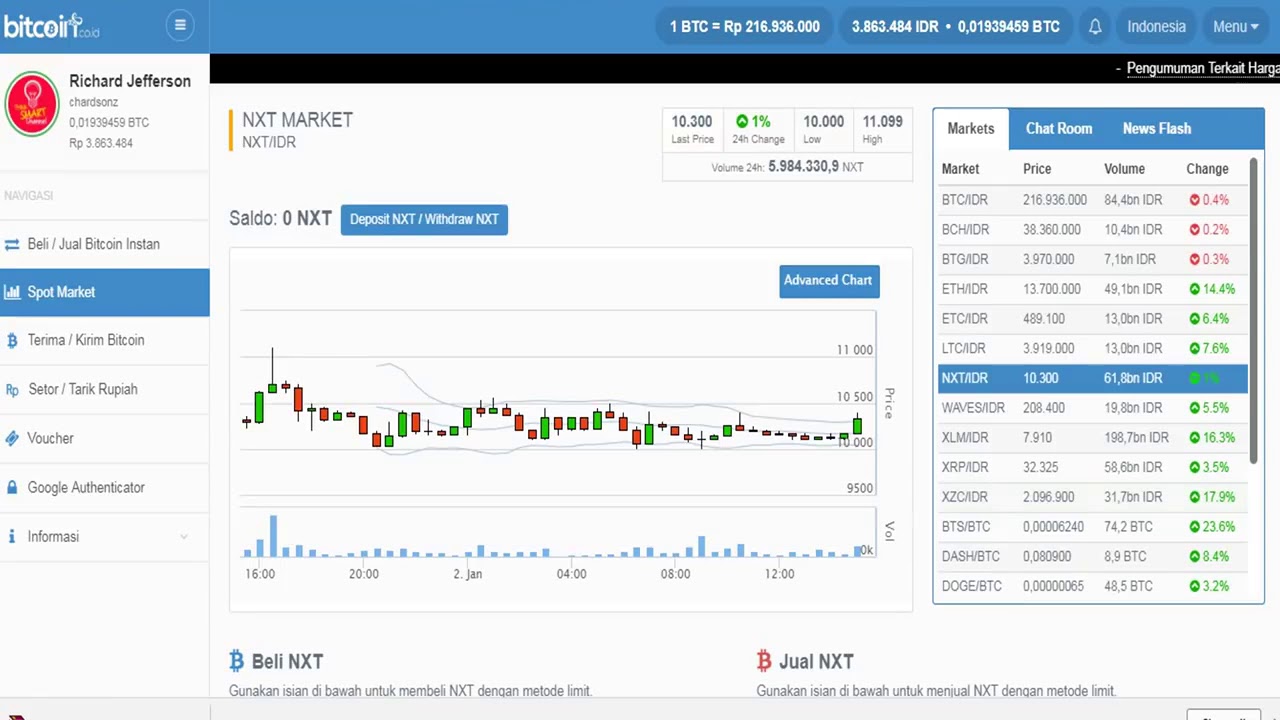This screenshot has height=720, width=1280.
Task: Select the BTS/BTC market row
Action: point(1093,527)
